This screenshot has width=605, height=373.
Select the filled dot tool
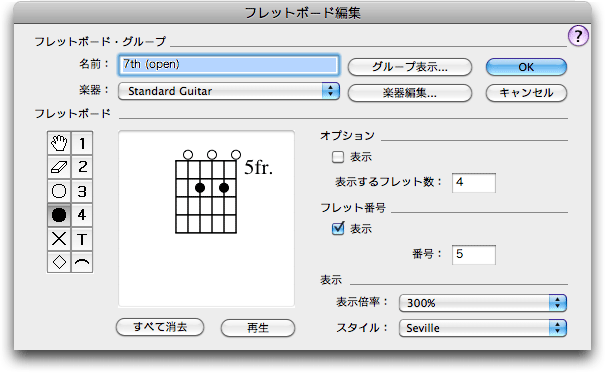point(59,215)
